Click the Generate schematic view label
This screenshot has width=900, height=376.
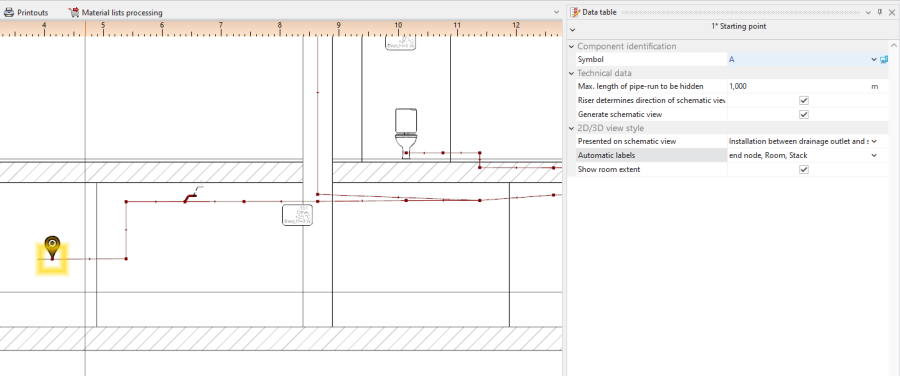click(619, 114)
